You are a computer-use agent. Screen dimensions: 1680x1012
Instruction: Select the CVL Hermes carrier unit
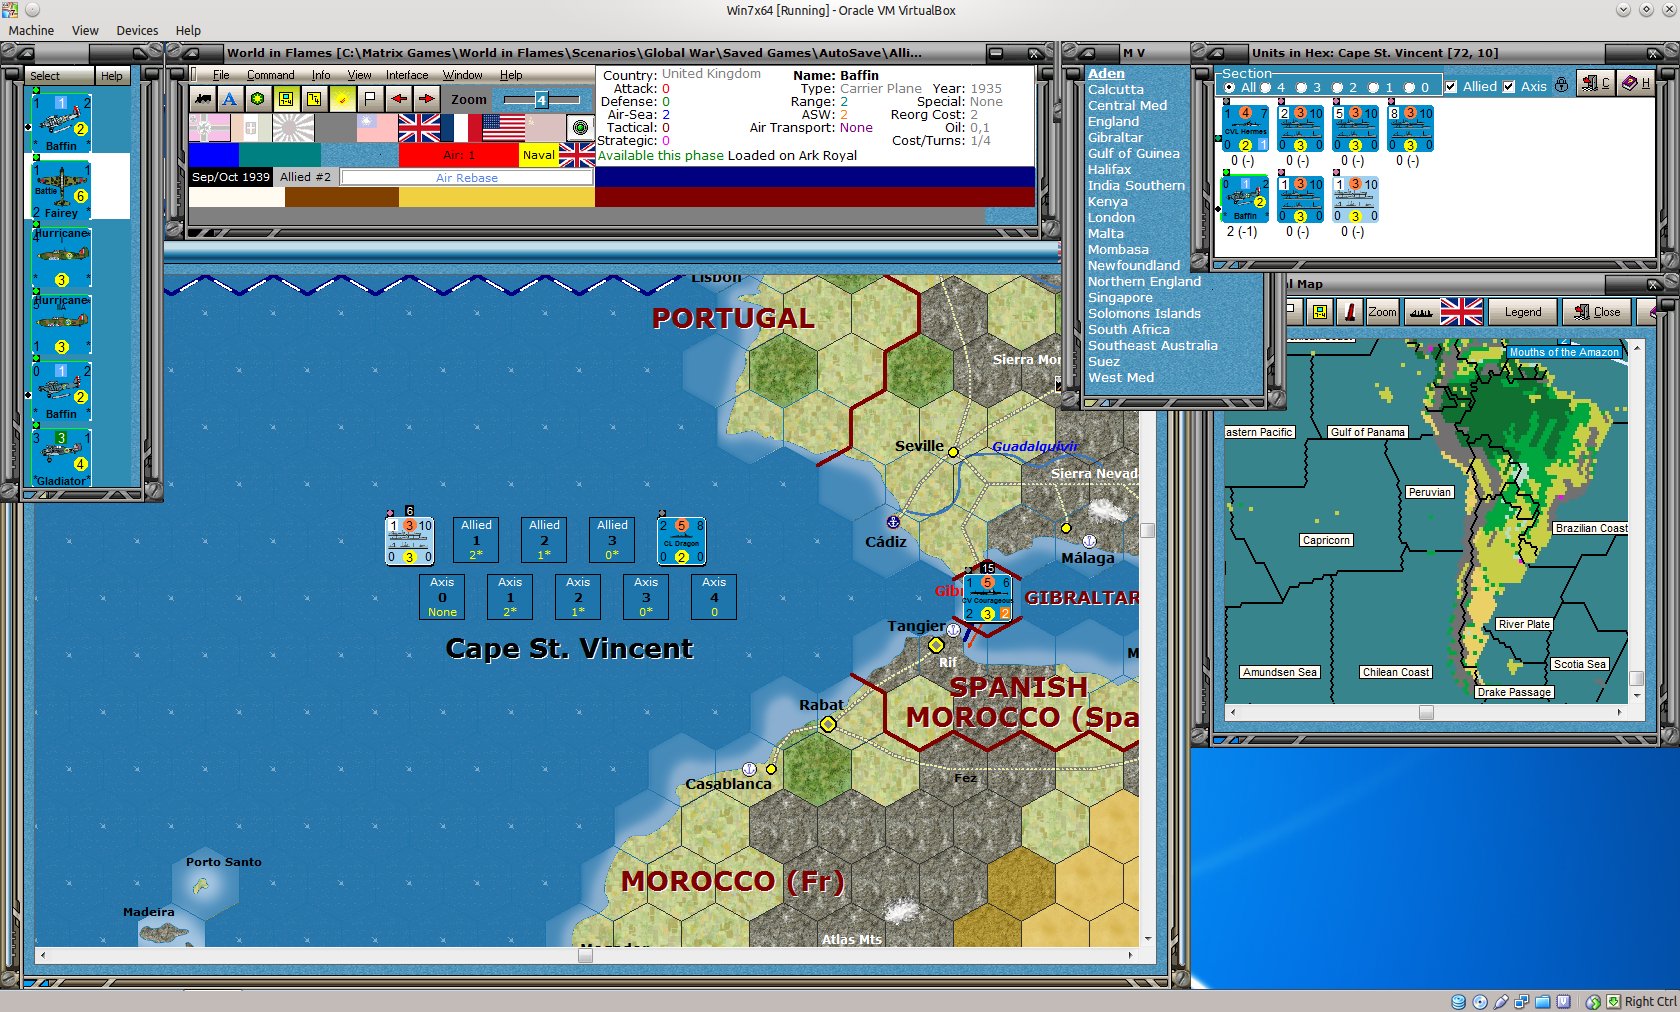(1246, 129)
